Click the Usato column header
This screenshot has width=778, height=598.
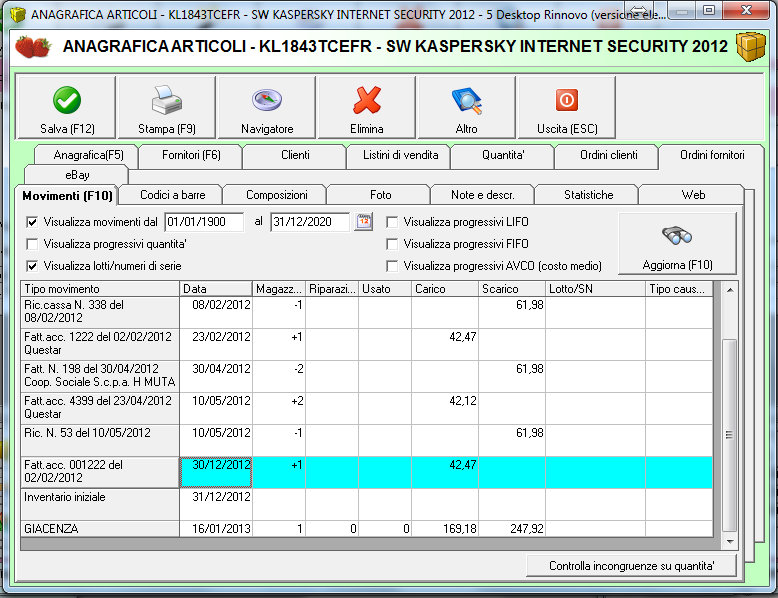pos(385,289)
